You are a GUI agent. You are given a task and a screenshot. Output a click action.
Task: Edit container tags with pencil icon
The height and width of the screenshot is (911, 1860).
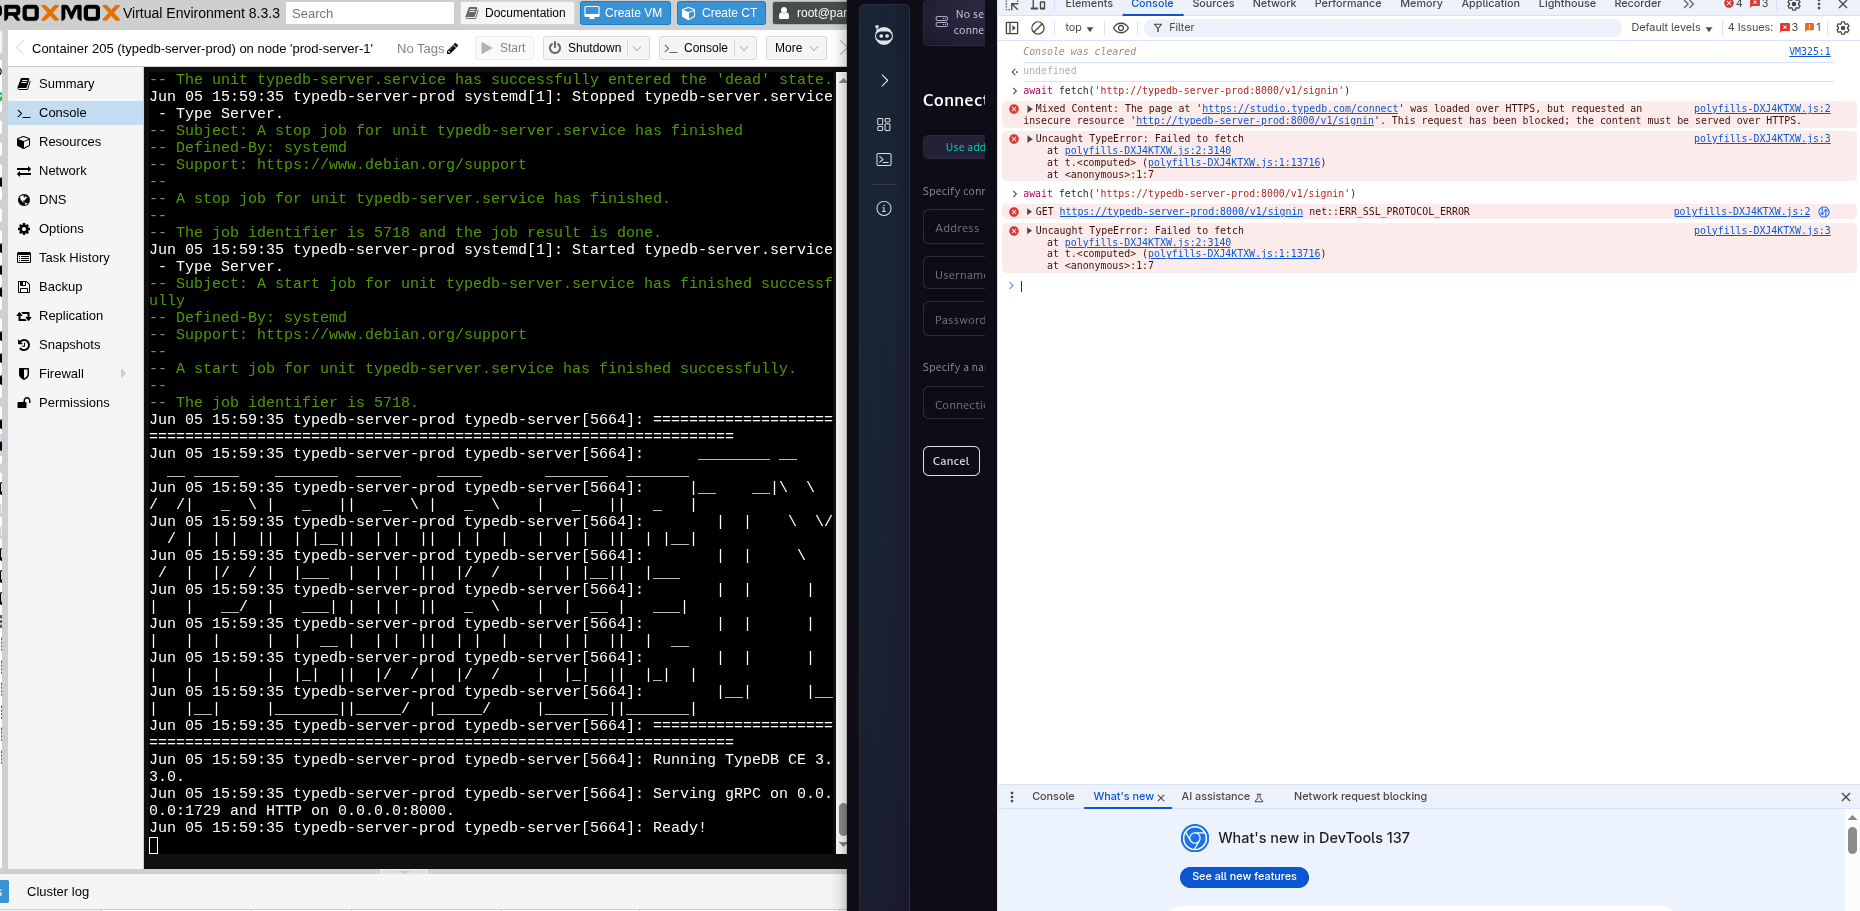453,48
